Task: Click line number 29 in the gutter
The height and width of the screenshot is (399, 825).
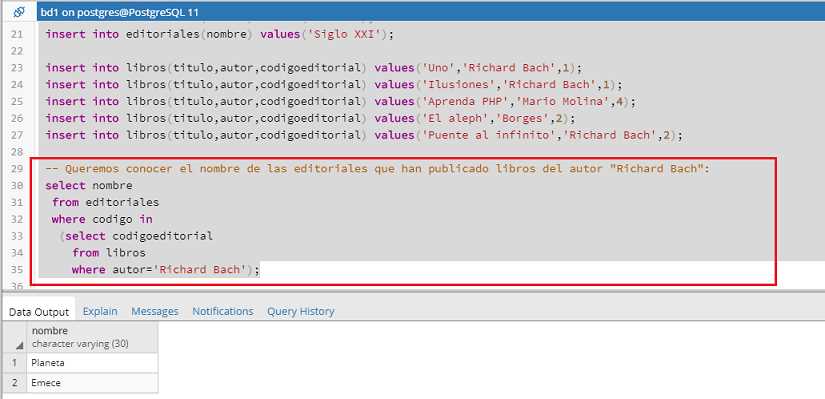Action: click(x=17, y=169)
